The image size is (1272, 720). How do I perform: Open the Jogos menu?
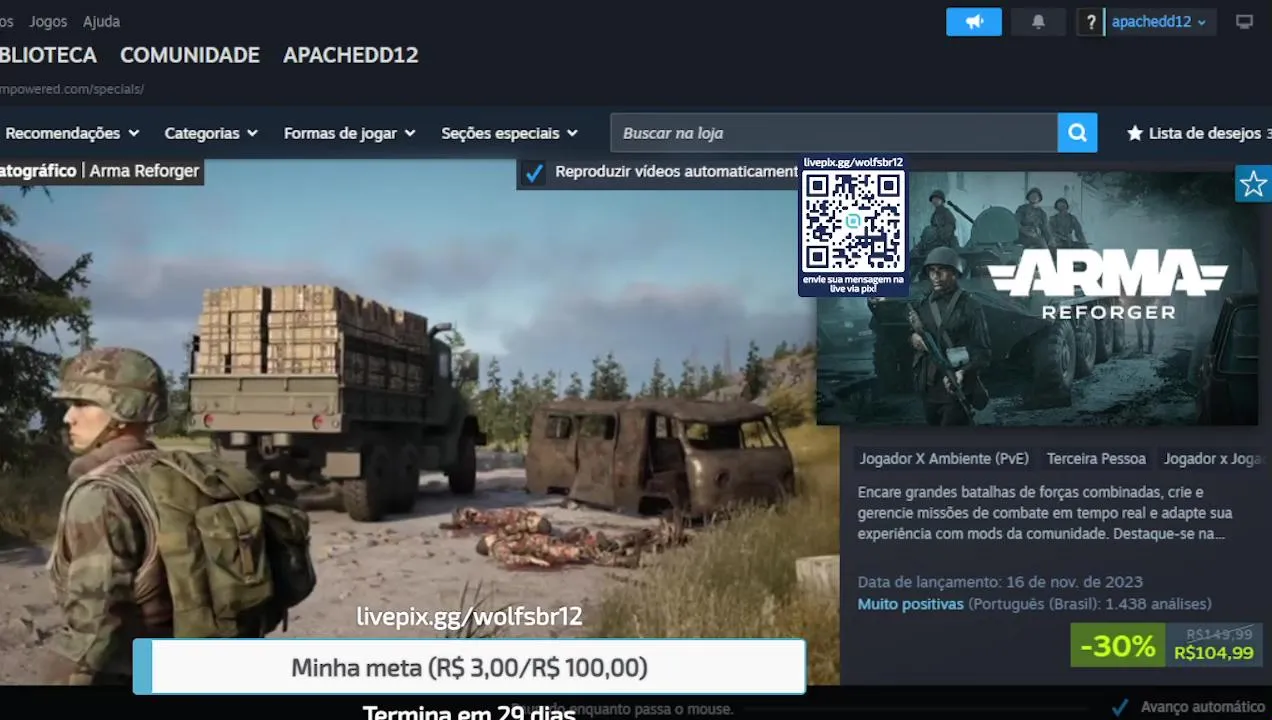point(48,21)
